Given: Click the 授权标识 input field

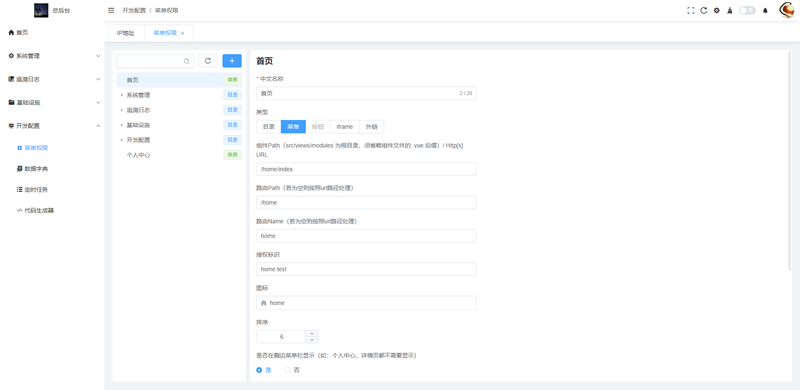Looking at the screenshot, I should pos(366,269).
